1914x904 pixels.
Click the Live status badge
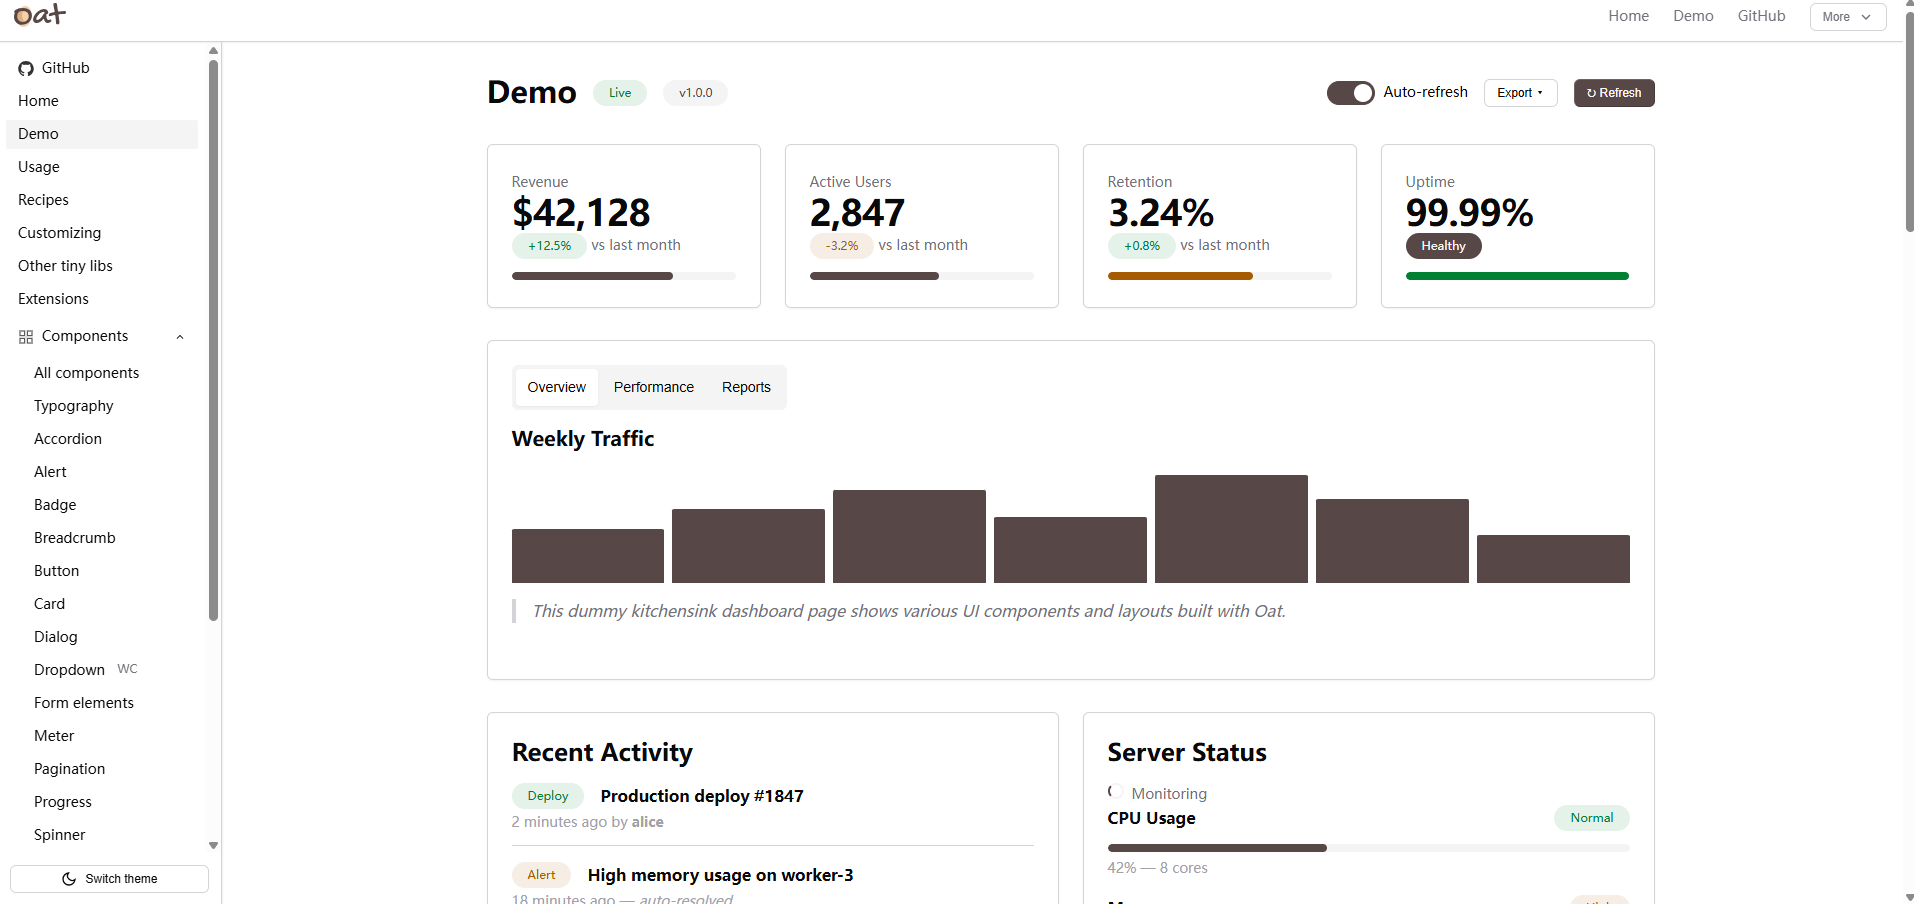620,93
